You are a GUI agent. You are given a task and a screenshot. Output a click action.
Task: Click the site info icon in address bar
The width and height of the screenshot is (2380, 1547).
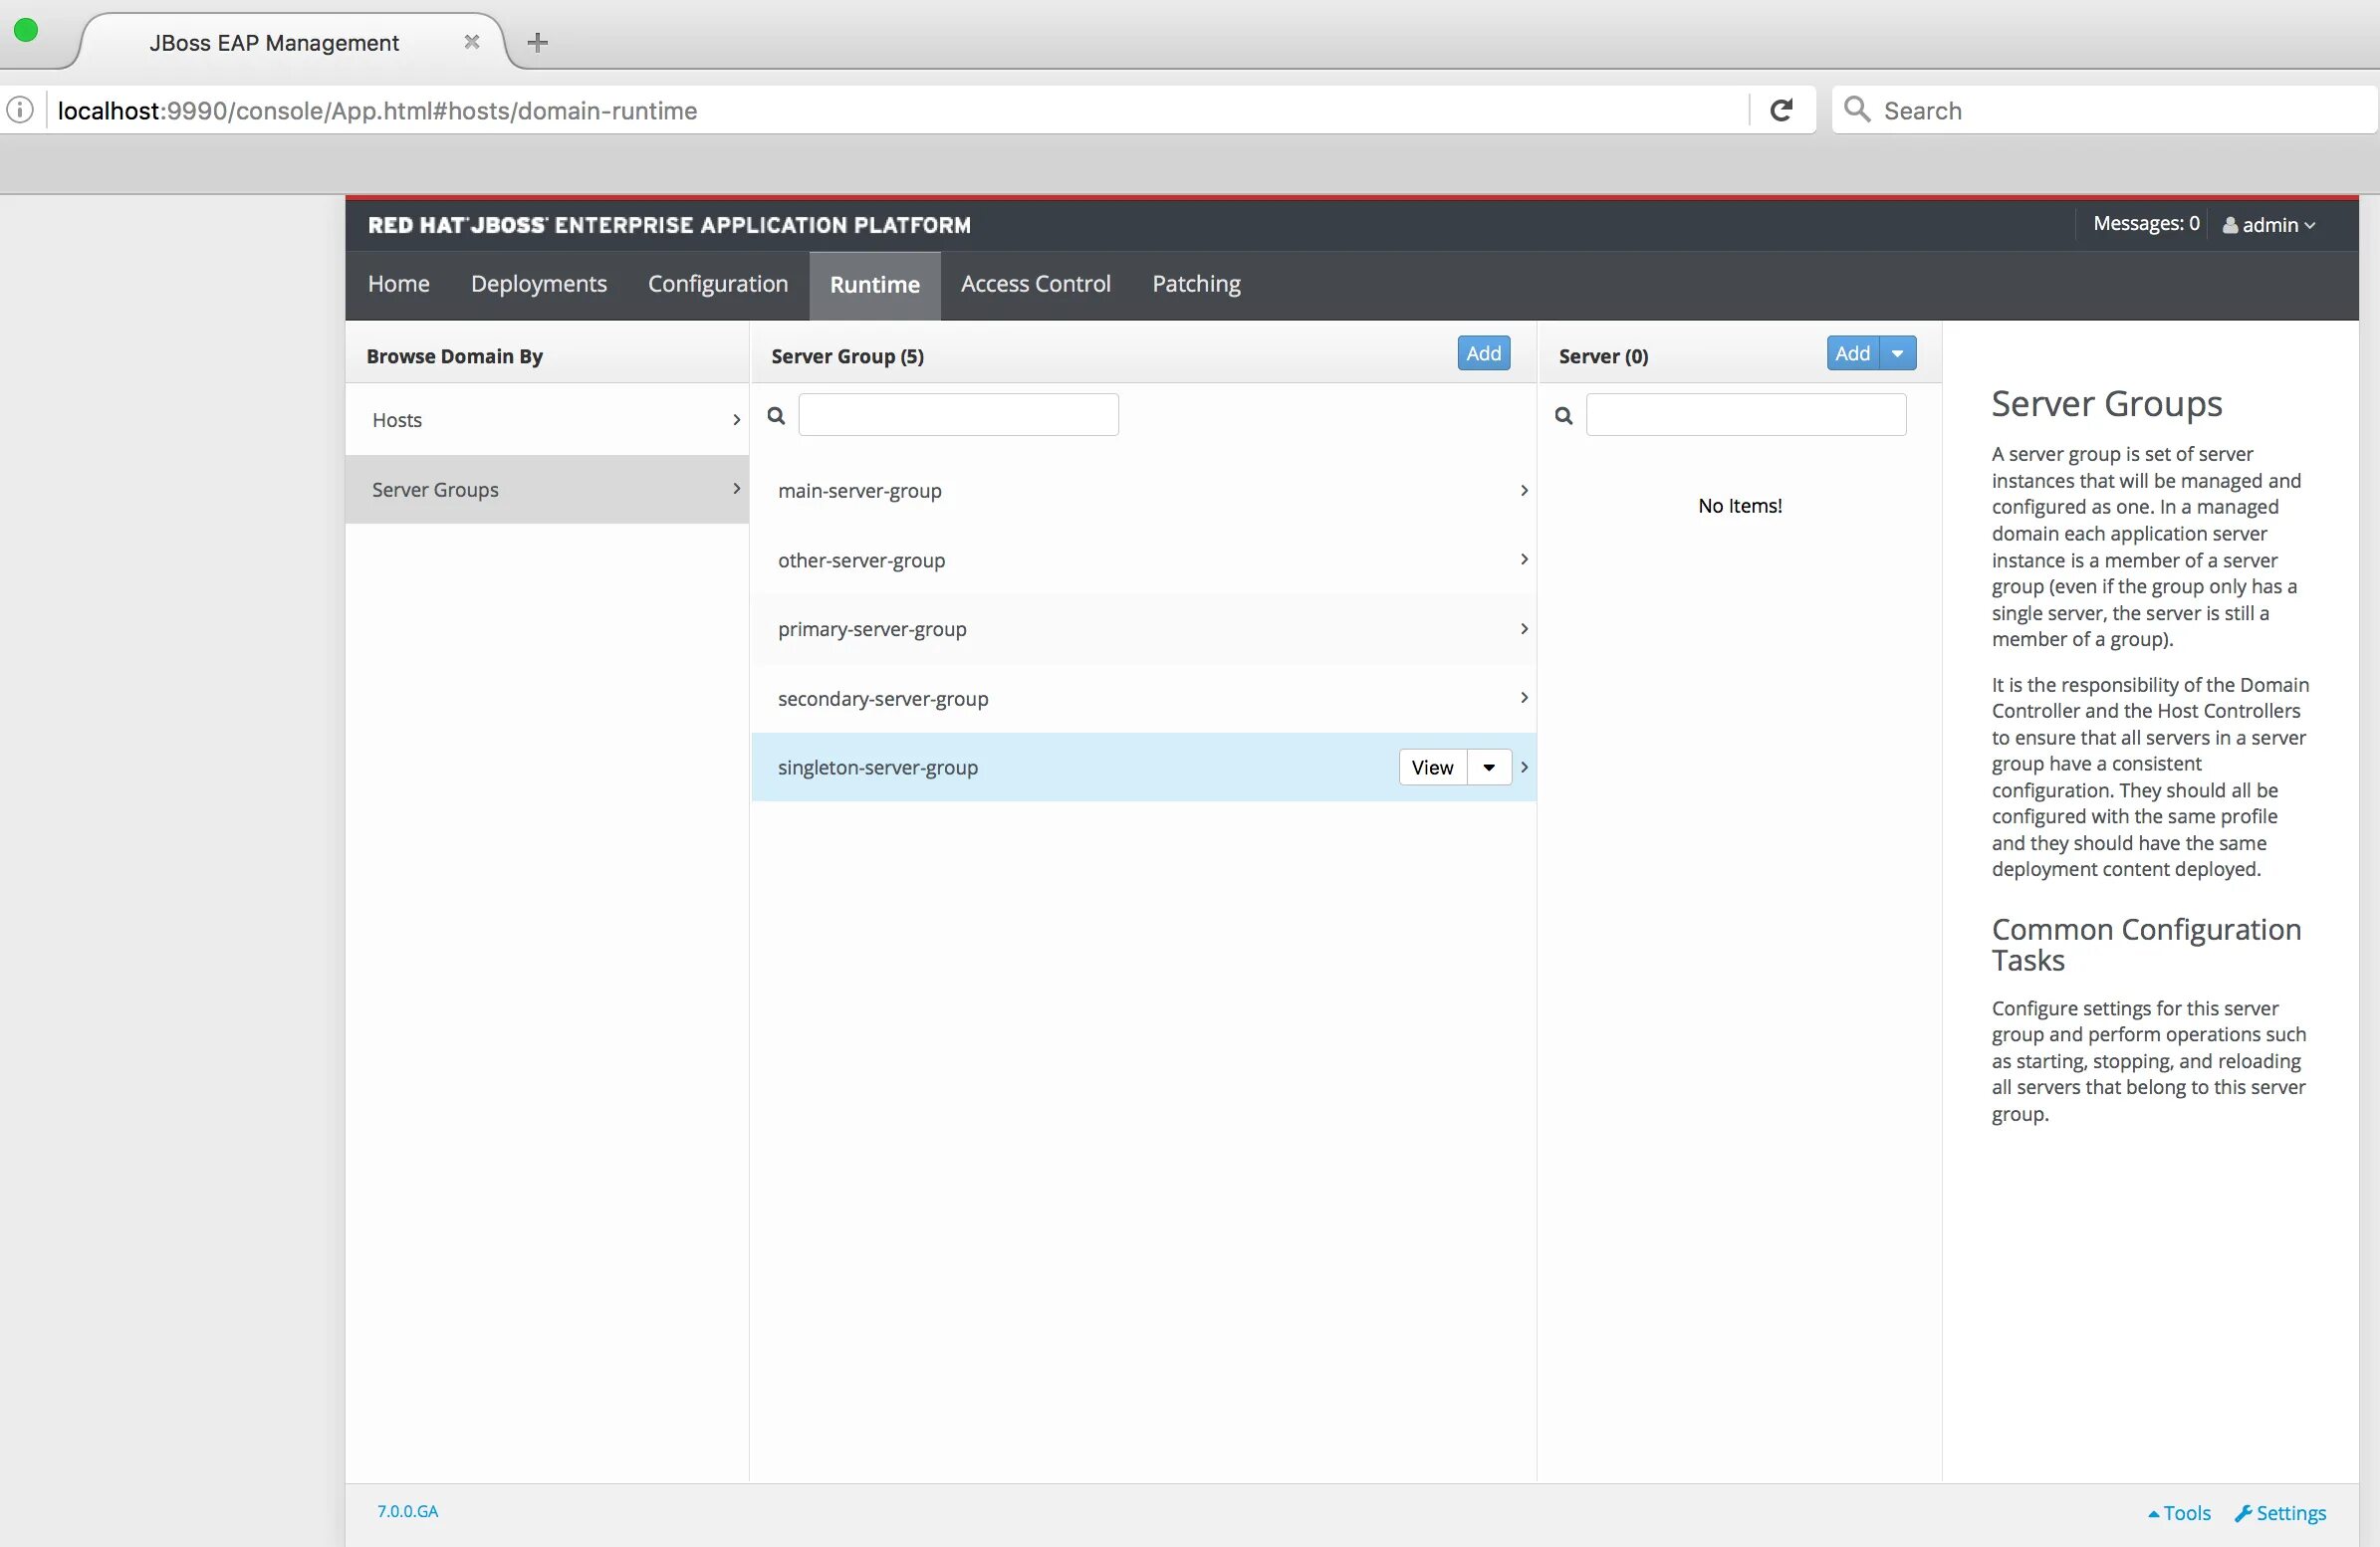(20, 110)
